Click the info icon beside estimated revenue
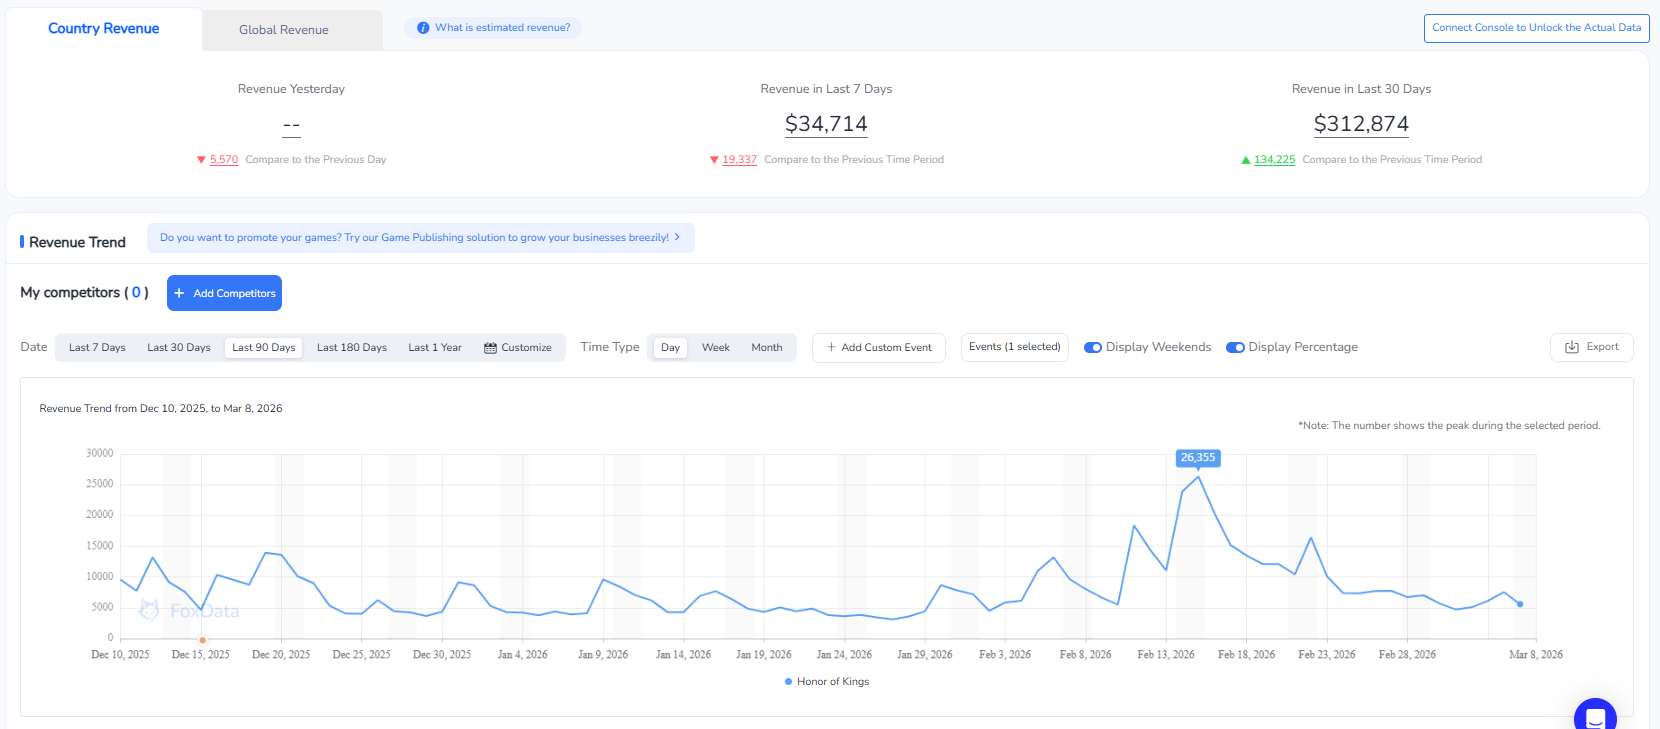1660x729 pixels. tap(423, 28)
